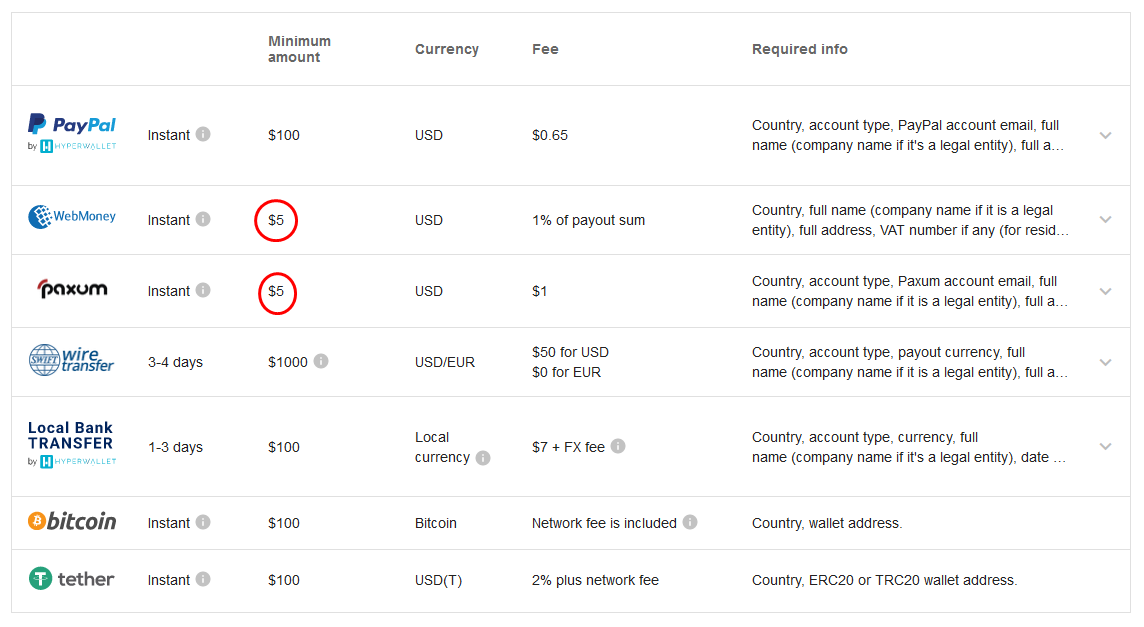
Task: Click the Bitcoin logo
Action: click(72, 521)
